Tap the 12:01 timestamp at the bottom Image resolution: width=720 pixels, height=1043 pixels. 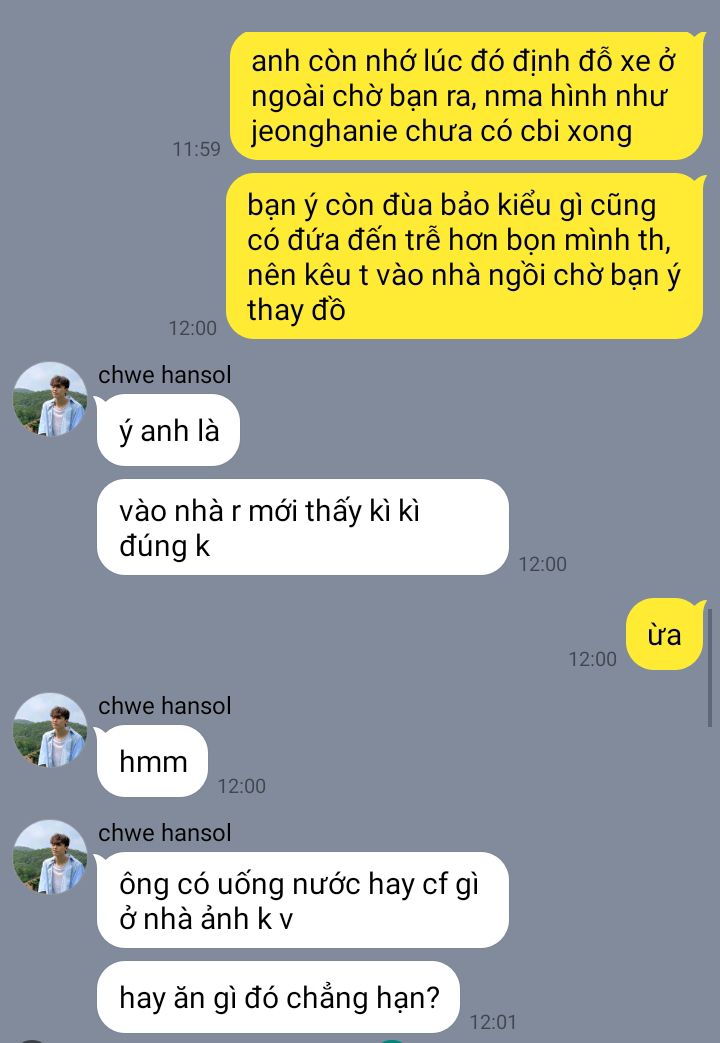pyautogui.click(x=493, y=1022)
